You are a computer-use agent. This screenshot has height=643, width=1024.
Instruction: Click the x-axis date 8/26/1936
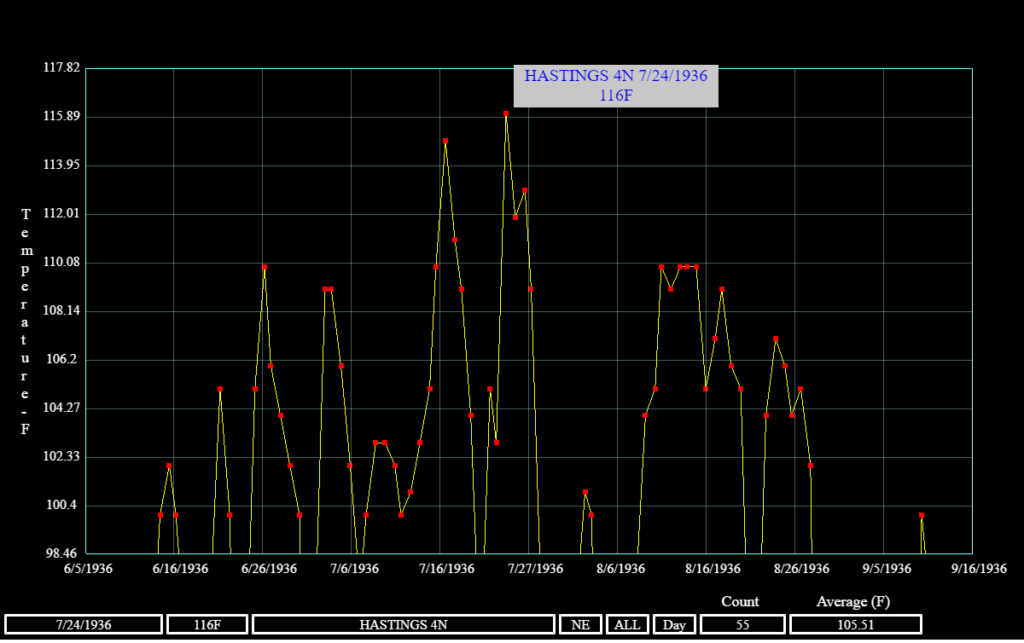coord(802,569)
